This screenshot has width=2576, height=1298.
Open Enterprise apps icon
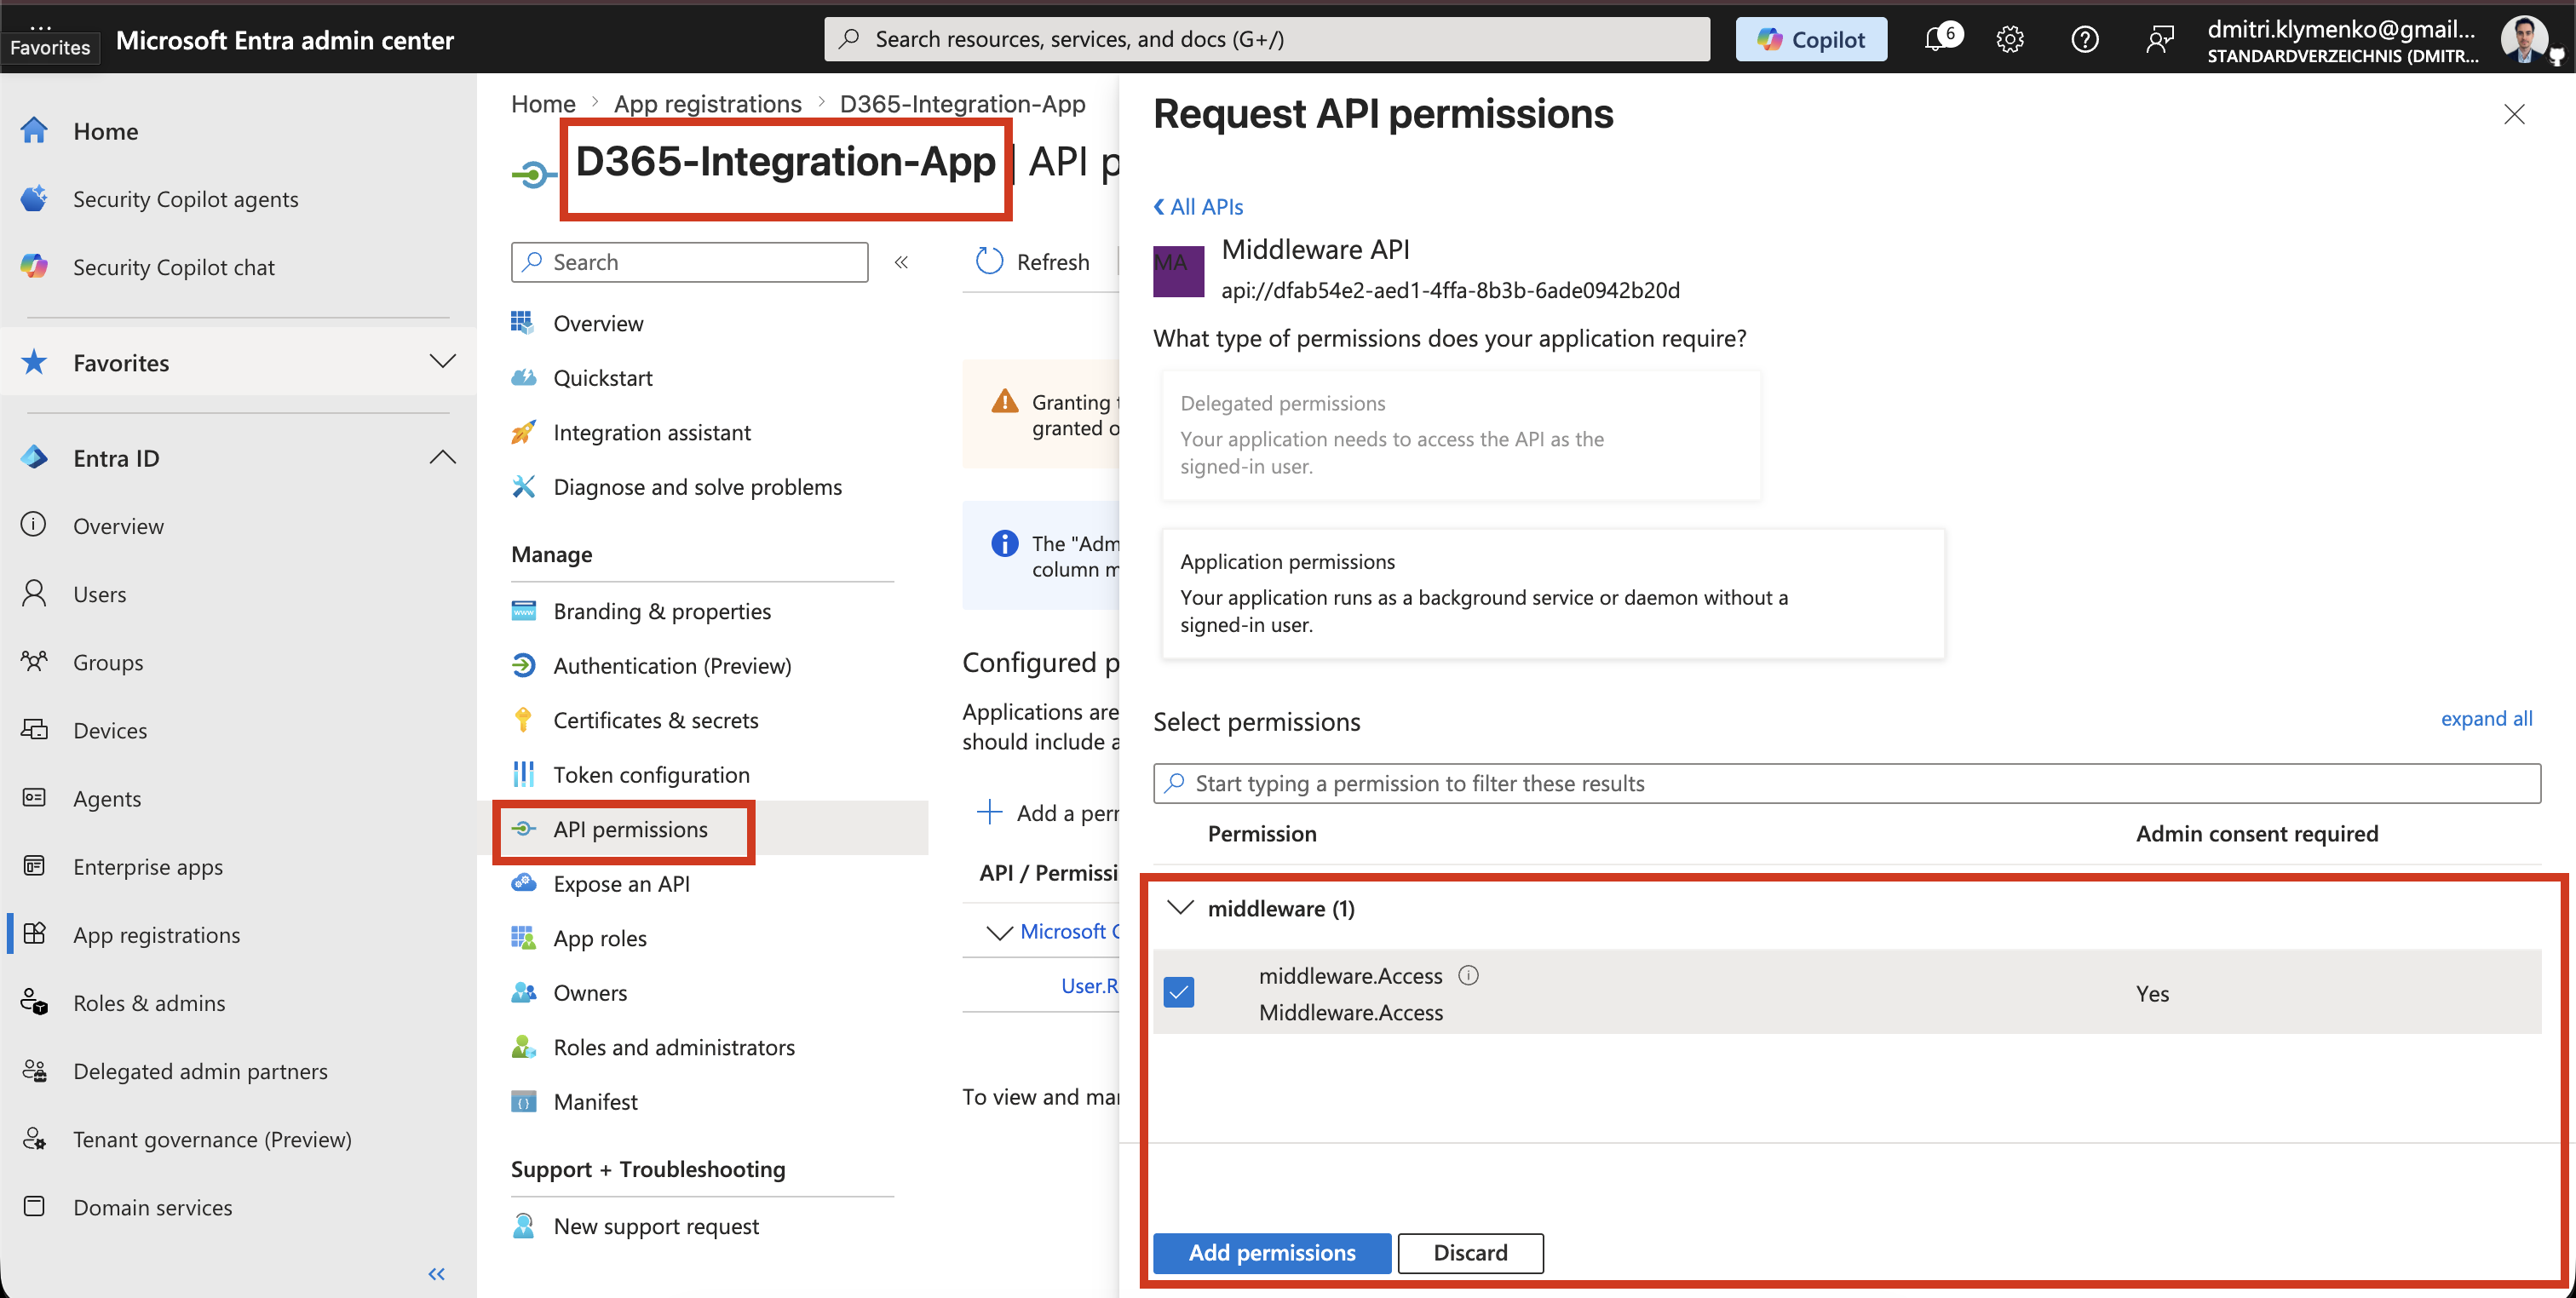[x=34, y=866]
